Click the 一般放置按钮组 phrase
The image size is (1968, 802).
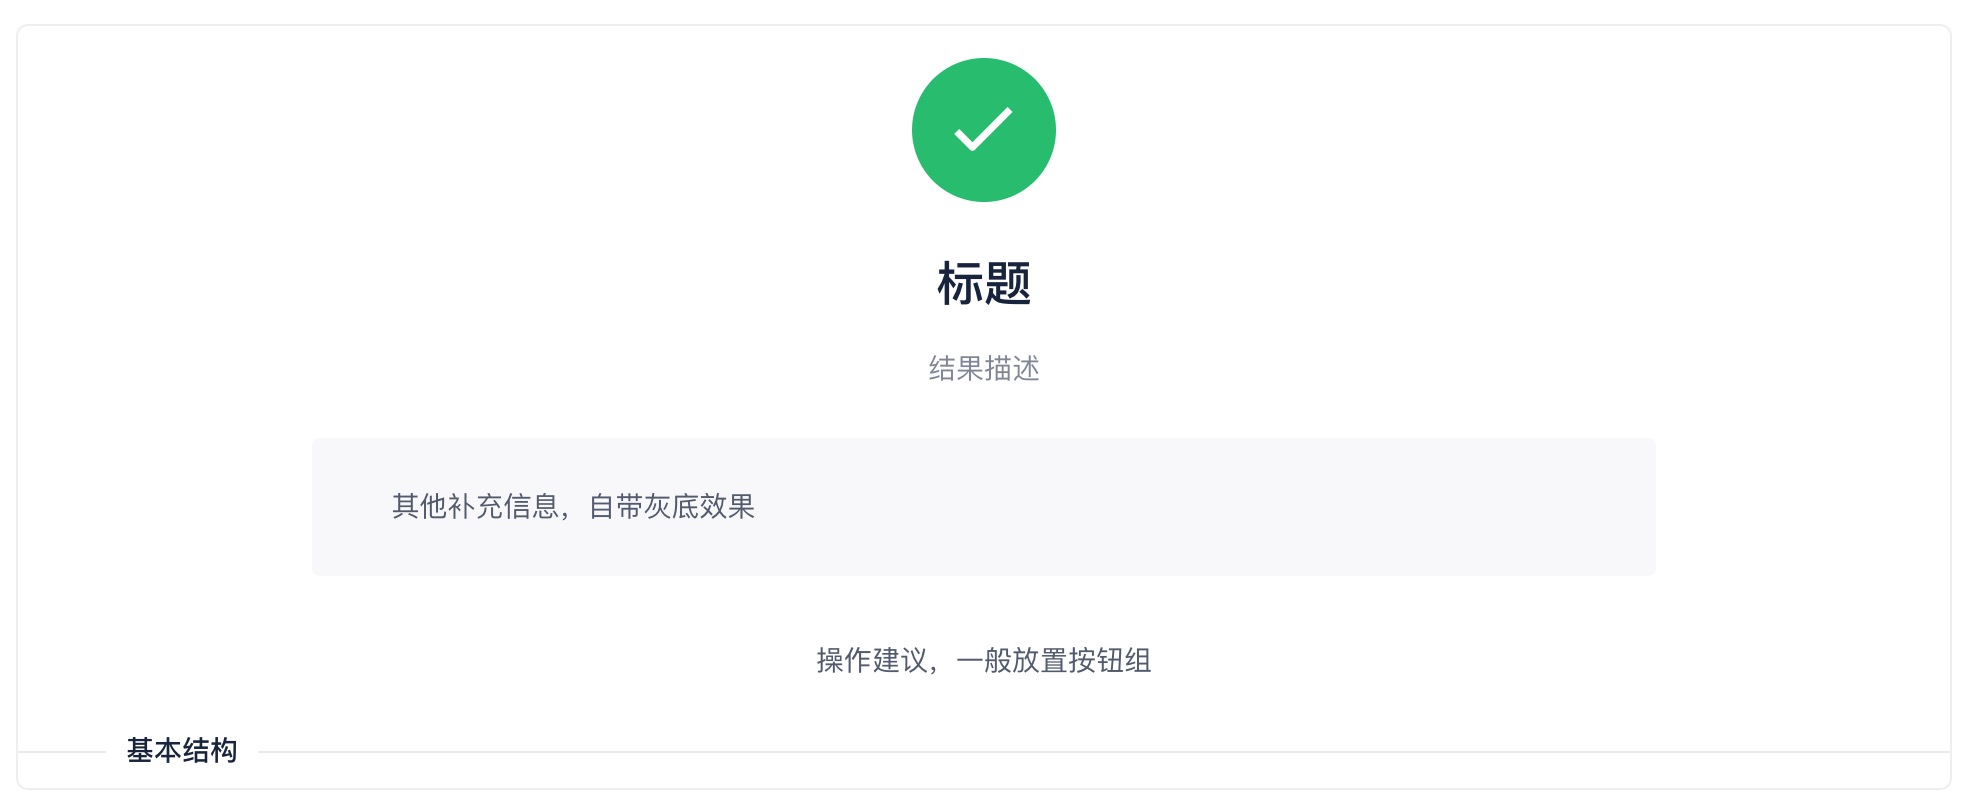(1054, 661)
